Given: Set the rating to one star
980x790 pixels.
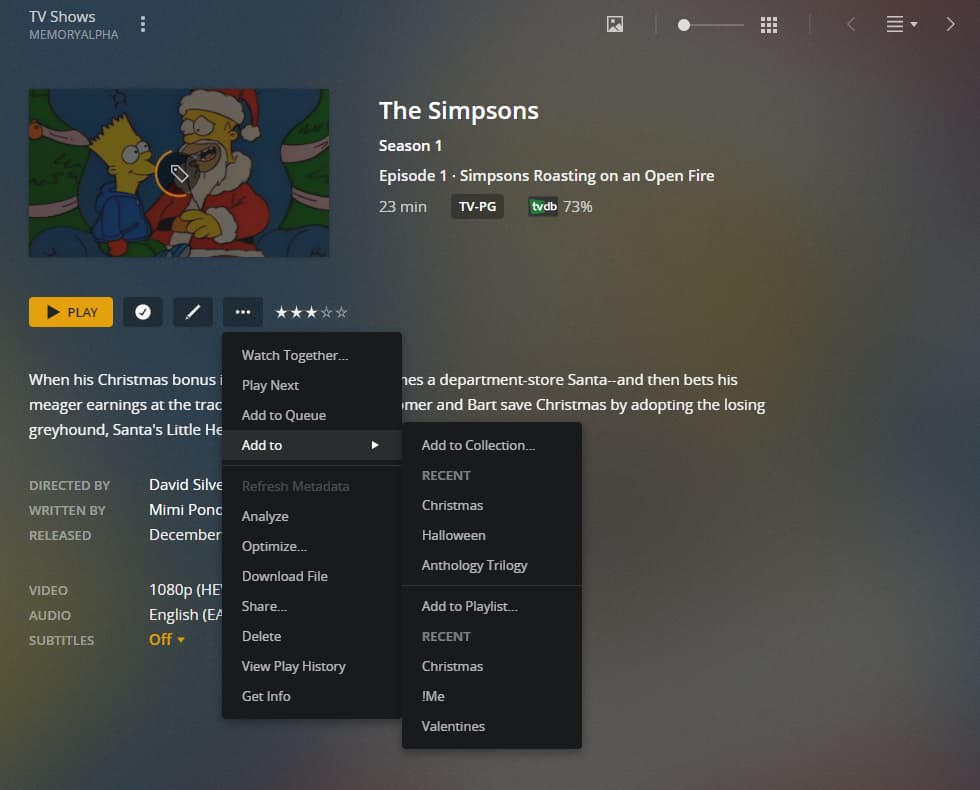Looking at the screenshot, I should tap(281, 312).
